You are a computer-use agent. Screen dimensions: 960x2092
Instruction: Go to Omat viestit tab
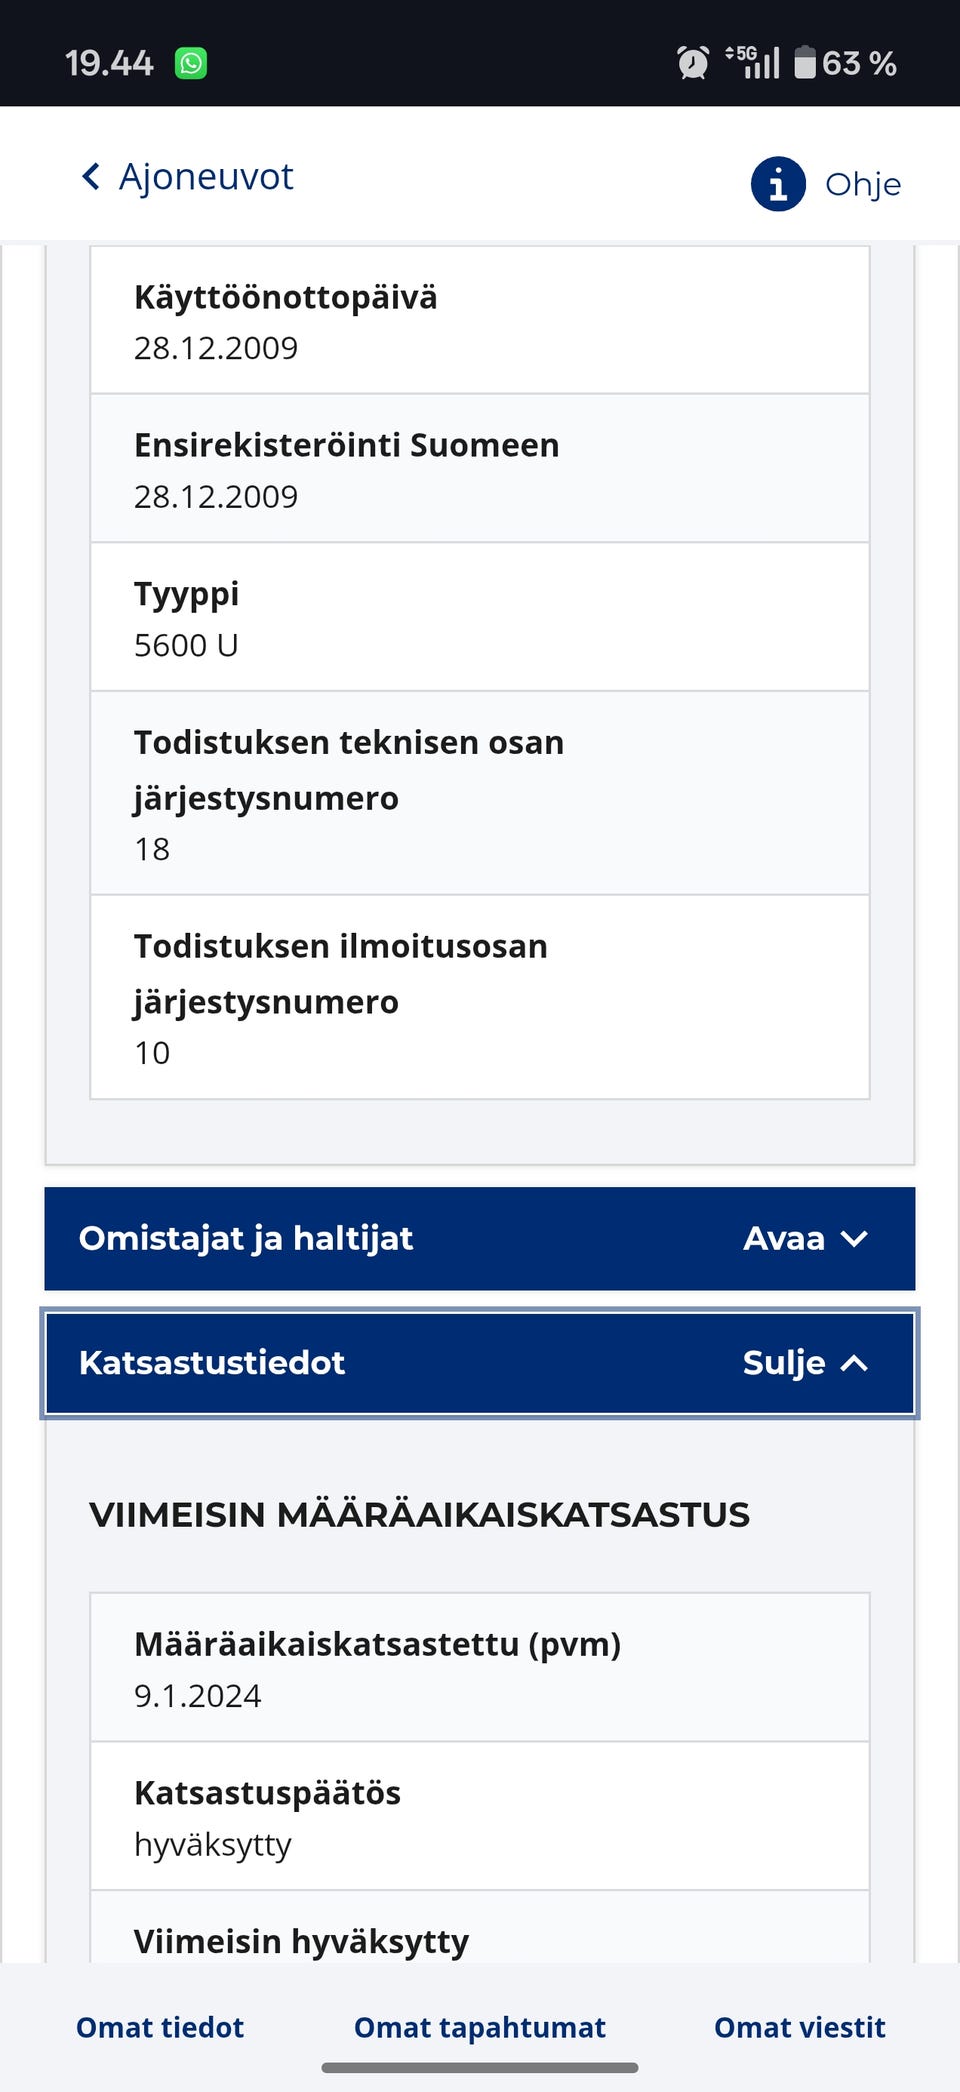pyautogui.click(x=800, y=2027)
